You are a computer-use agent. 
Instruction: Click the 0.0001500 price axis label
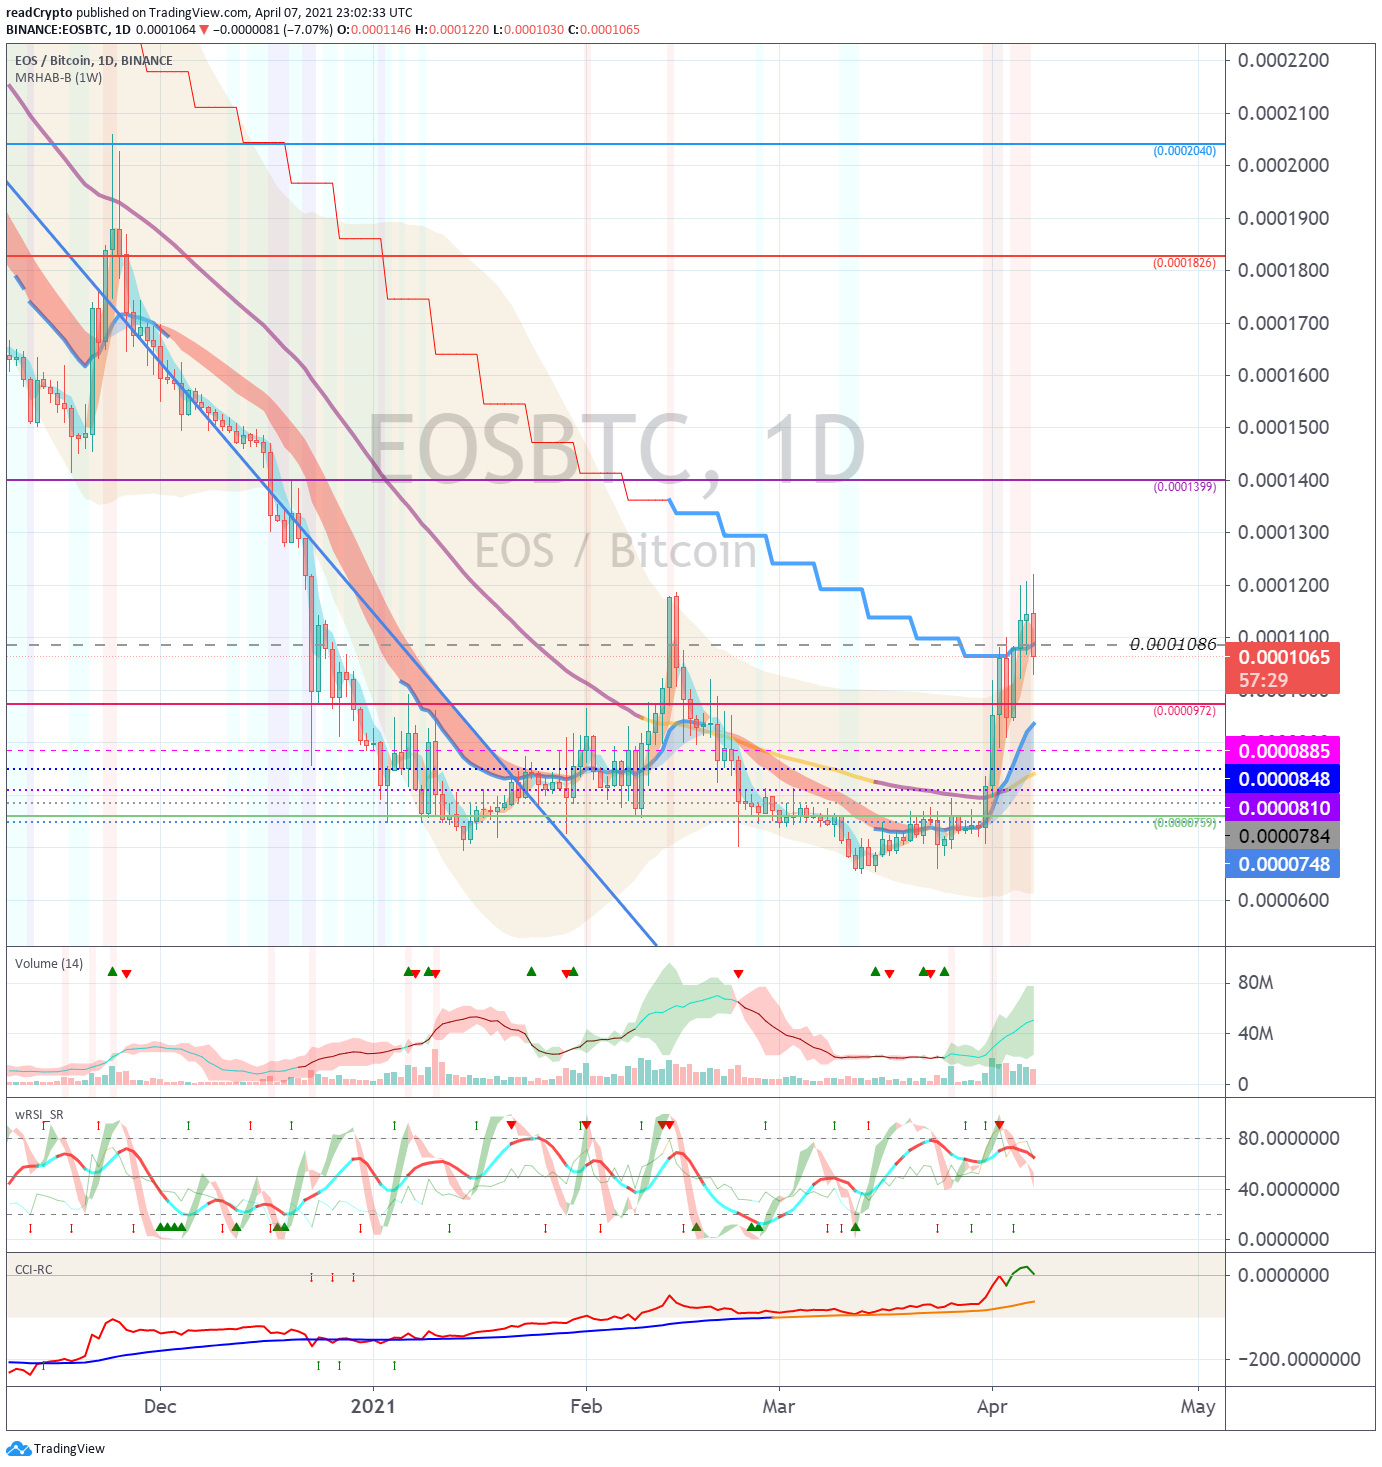point(1283,427)
